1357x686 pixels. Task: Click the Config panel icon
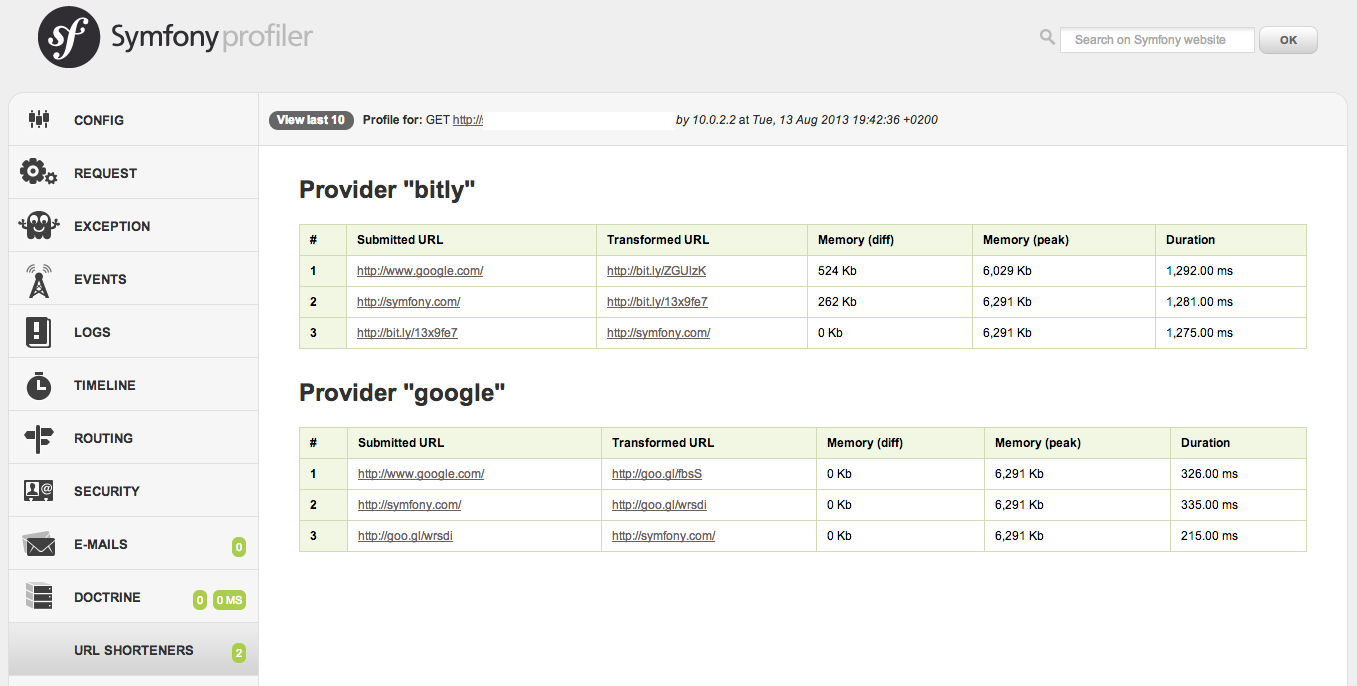click(39, 120)
